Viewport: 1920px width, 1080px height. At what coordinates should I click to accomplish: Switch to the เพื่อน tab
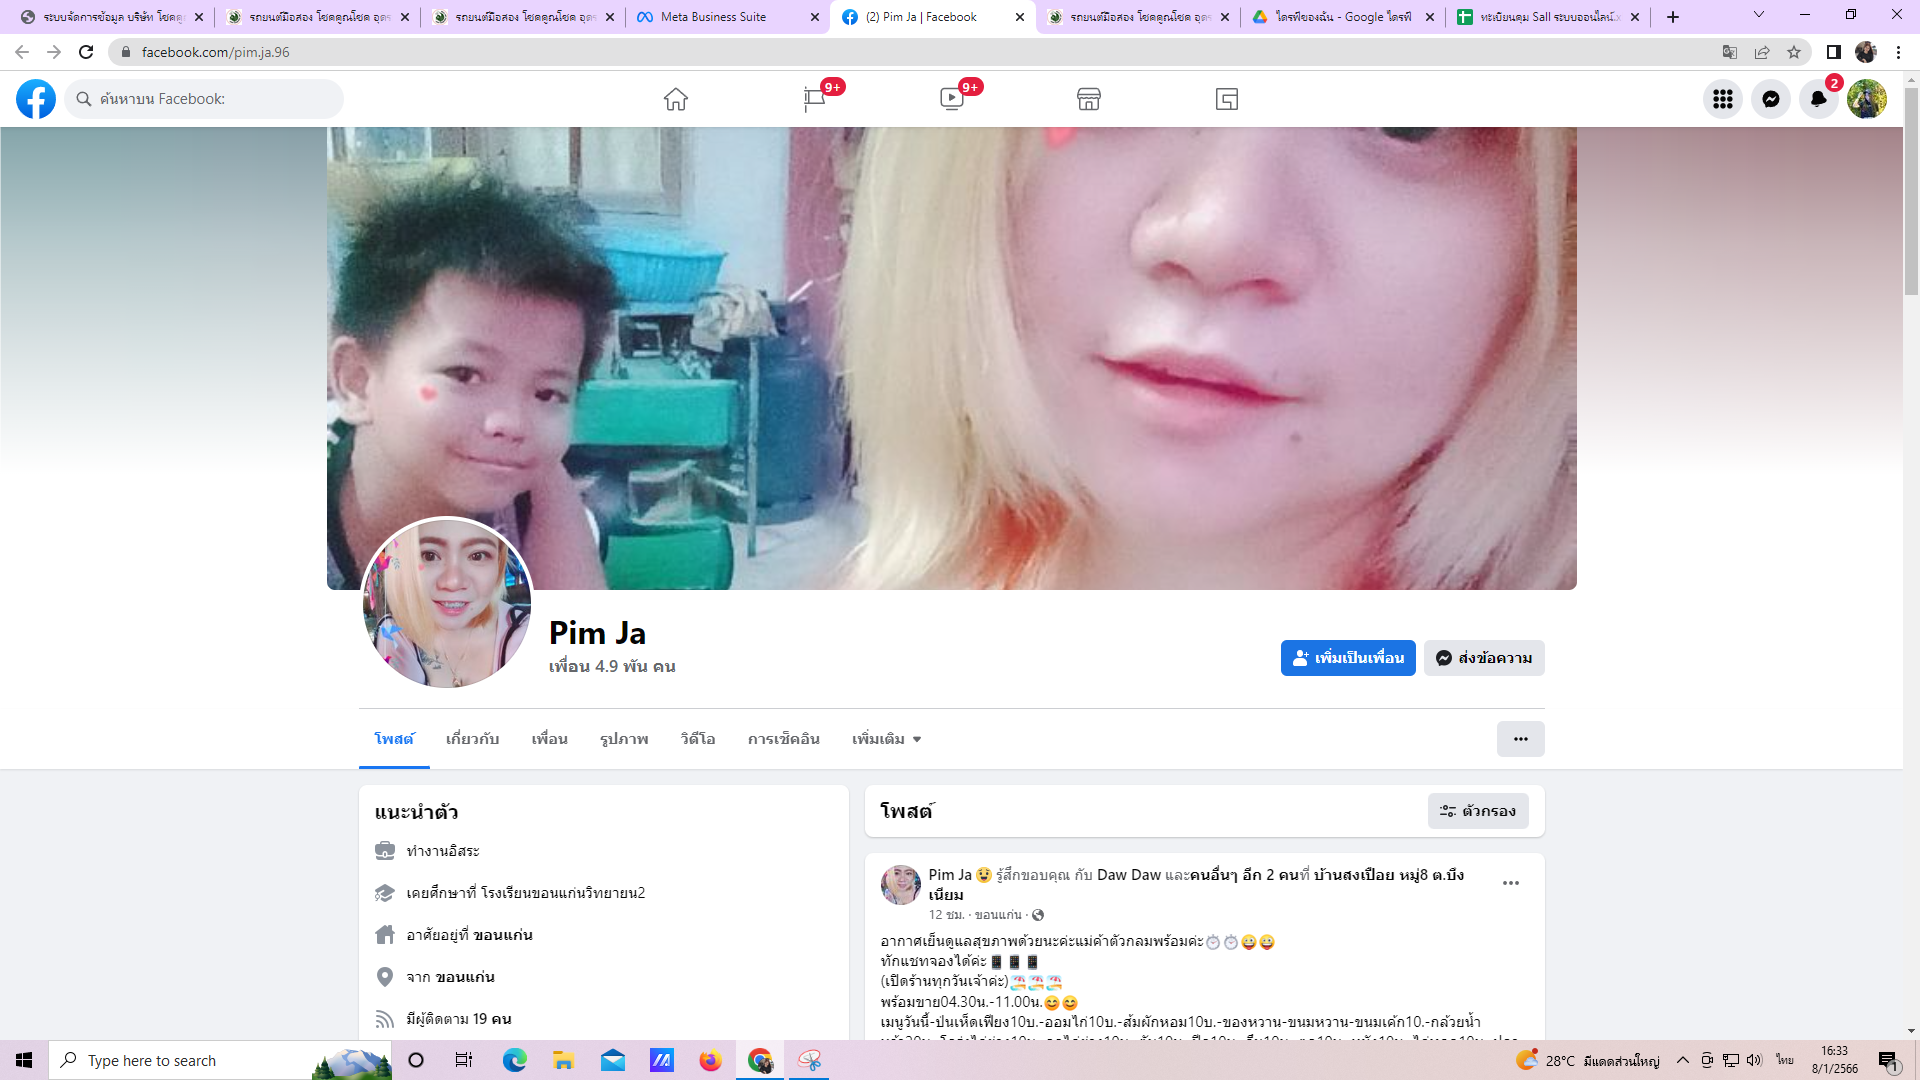[x=549, y=739]
